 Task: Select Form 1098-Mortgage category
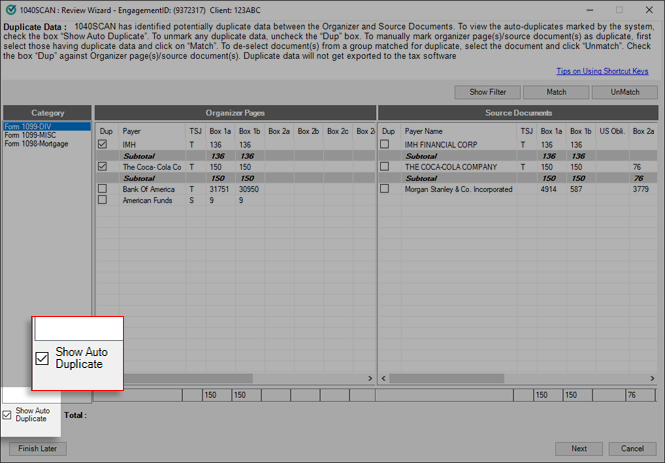(36, 144)
